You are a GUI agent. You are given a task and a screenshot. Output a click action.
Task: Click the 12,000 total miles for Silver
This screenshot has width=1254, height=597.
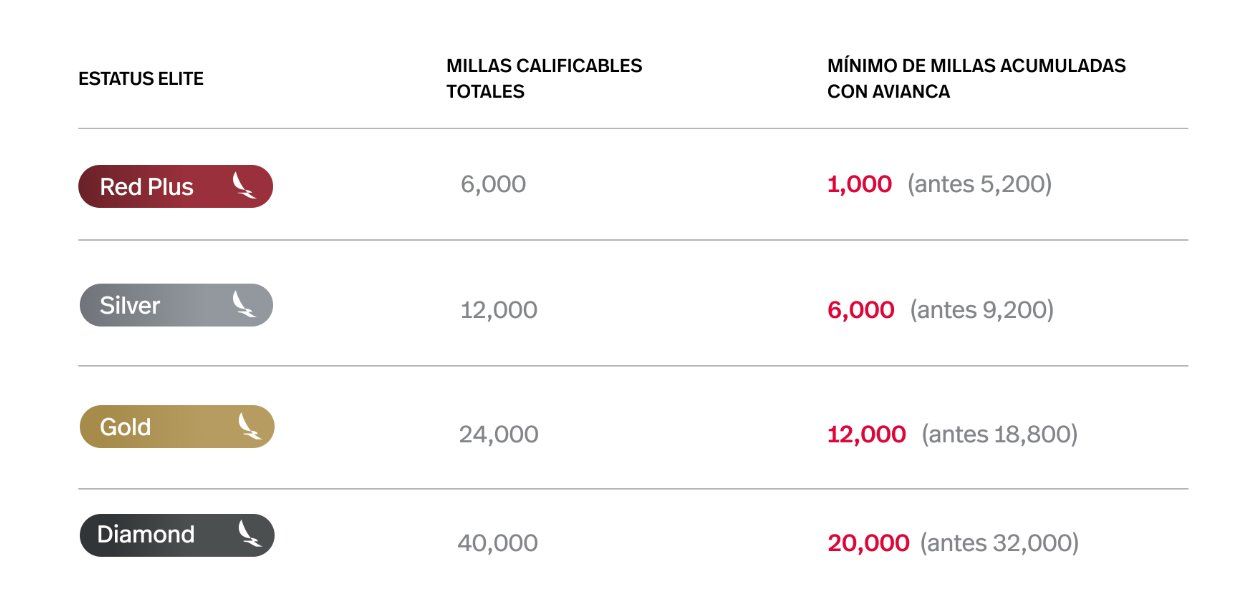(498, 310)
